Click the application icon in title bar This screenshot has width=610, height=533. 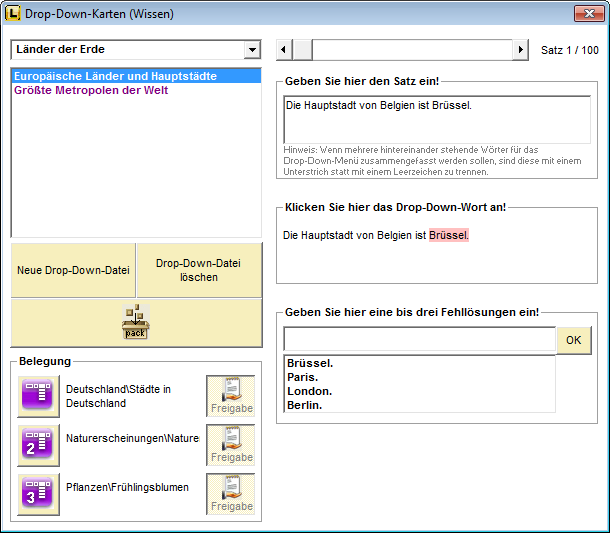13,14
